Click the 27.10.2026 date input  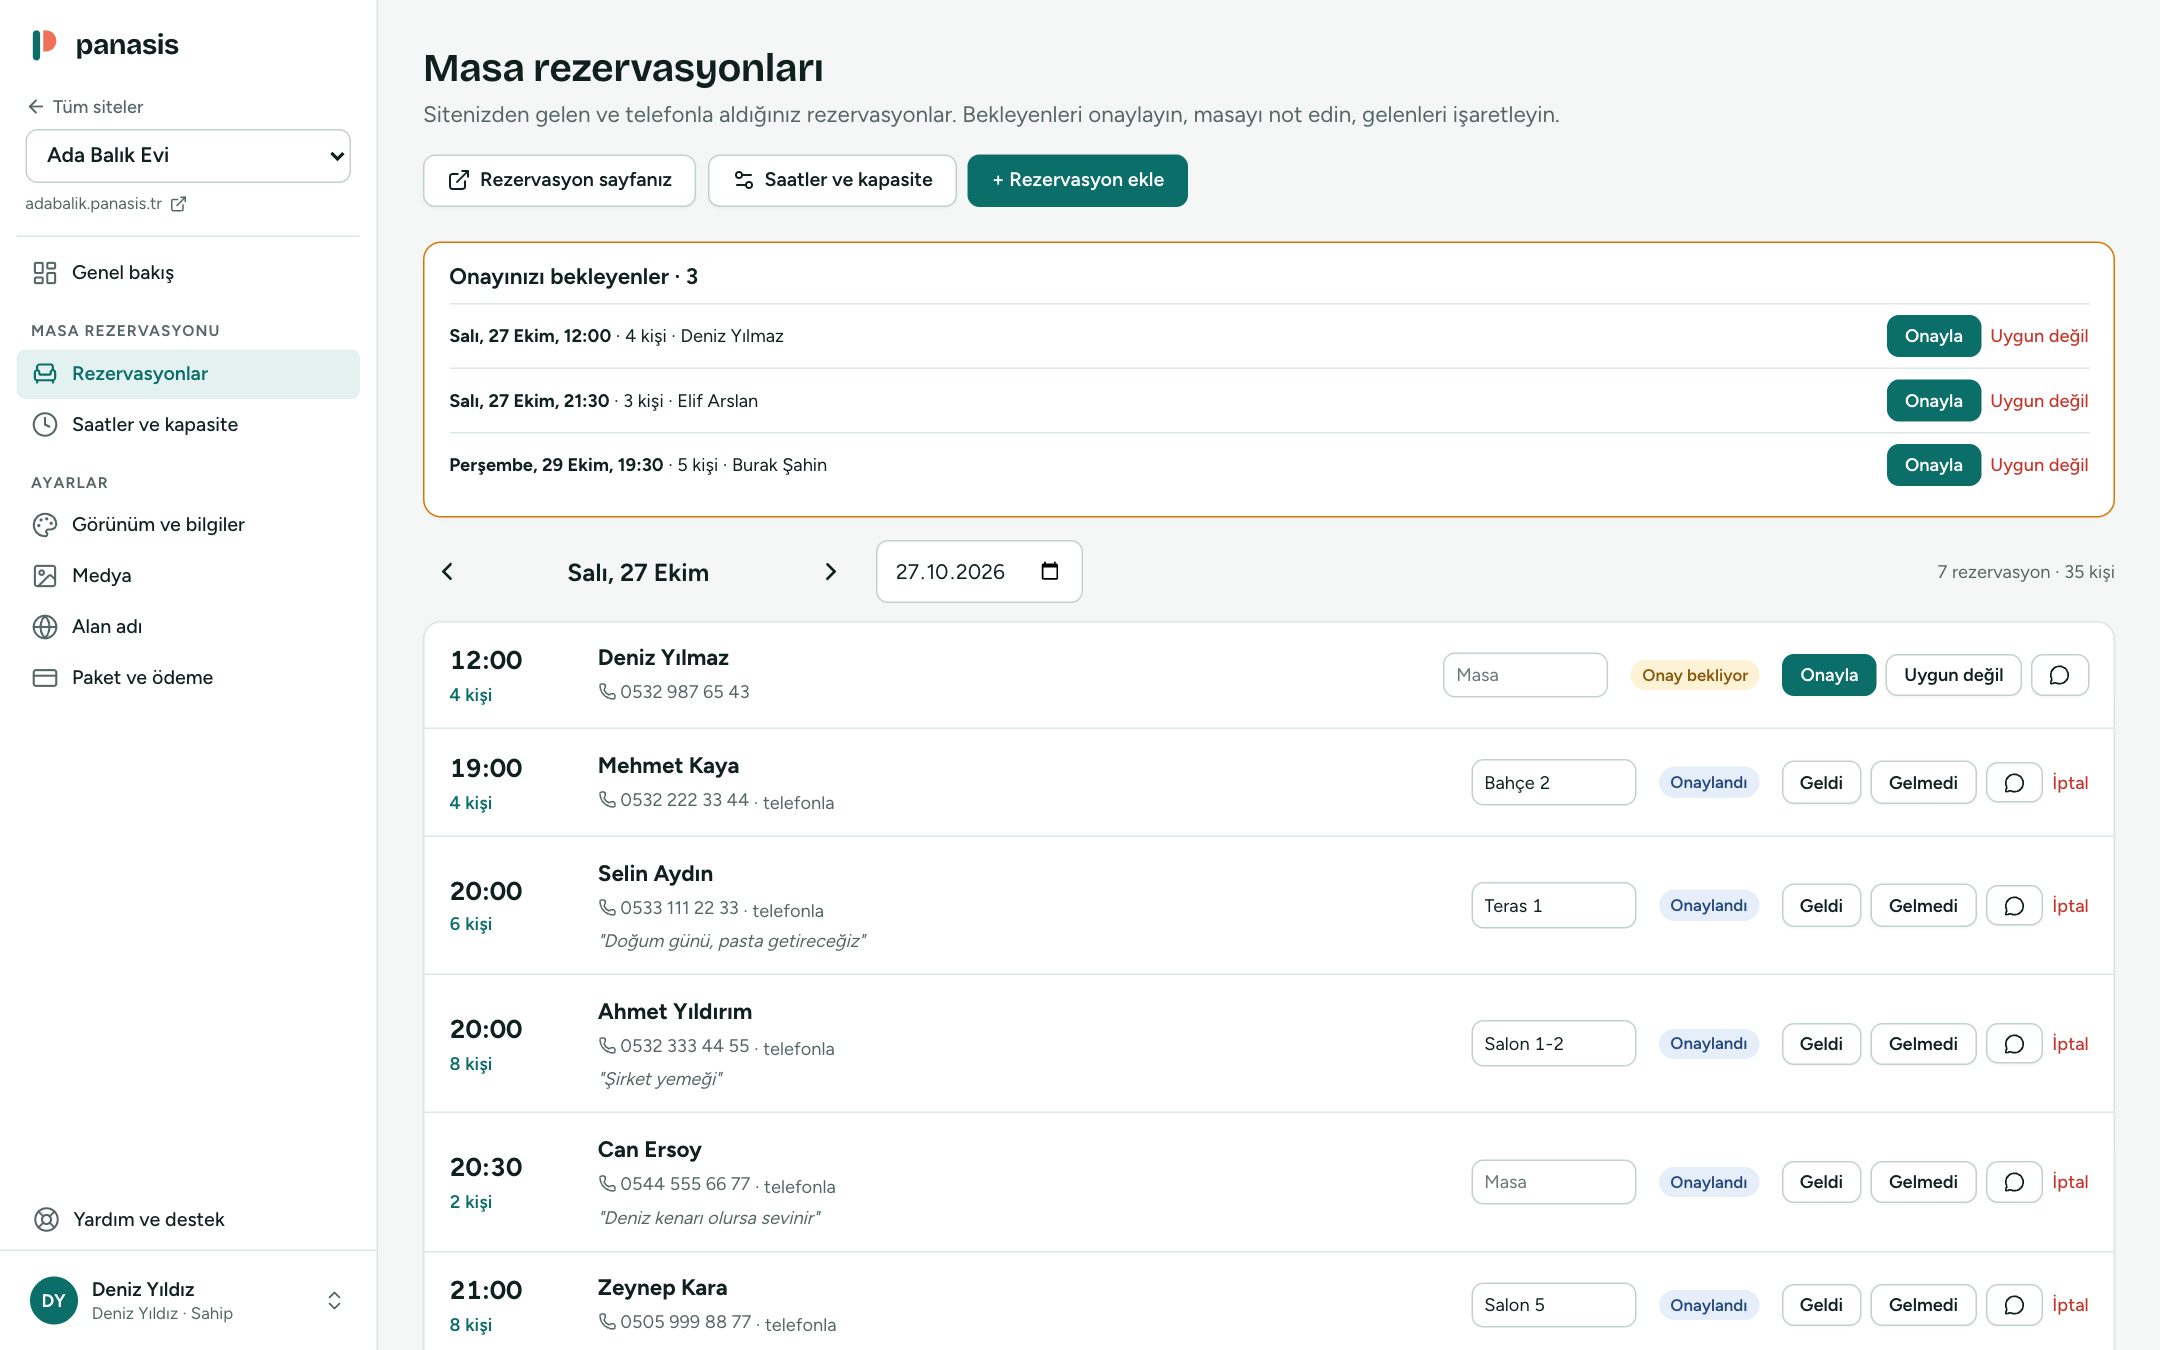click(978, 572)
